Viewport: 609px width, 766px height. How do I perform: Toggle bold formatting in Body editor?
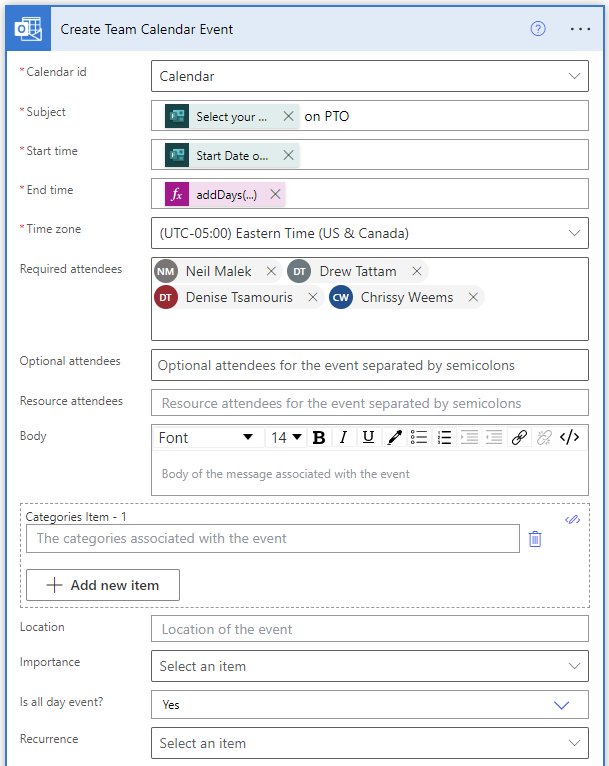pos(319,437)
